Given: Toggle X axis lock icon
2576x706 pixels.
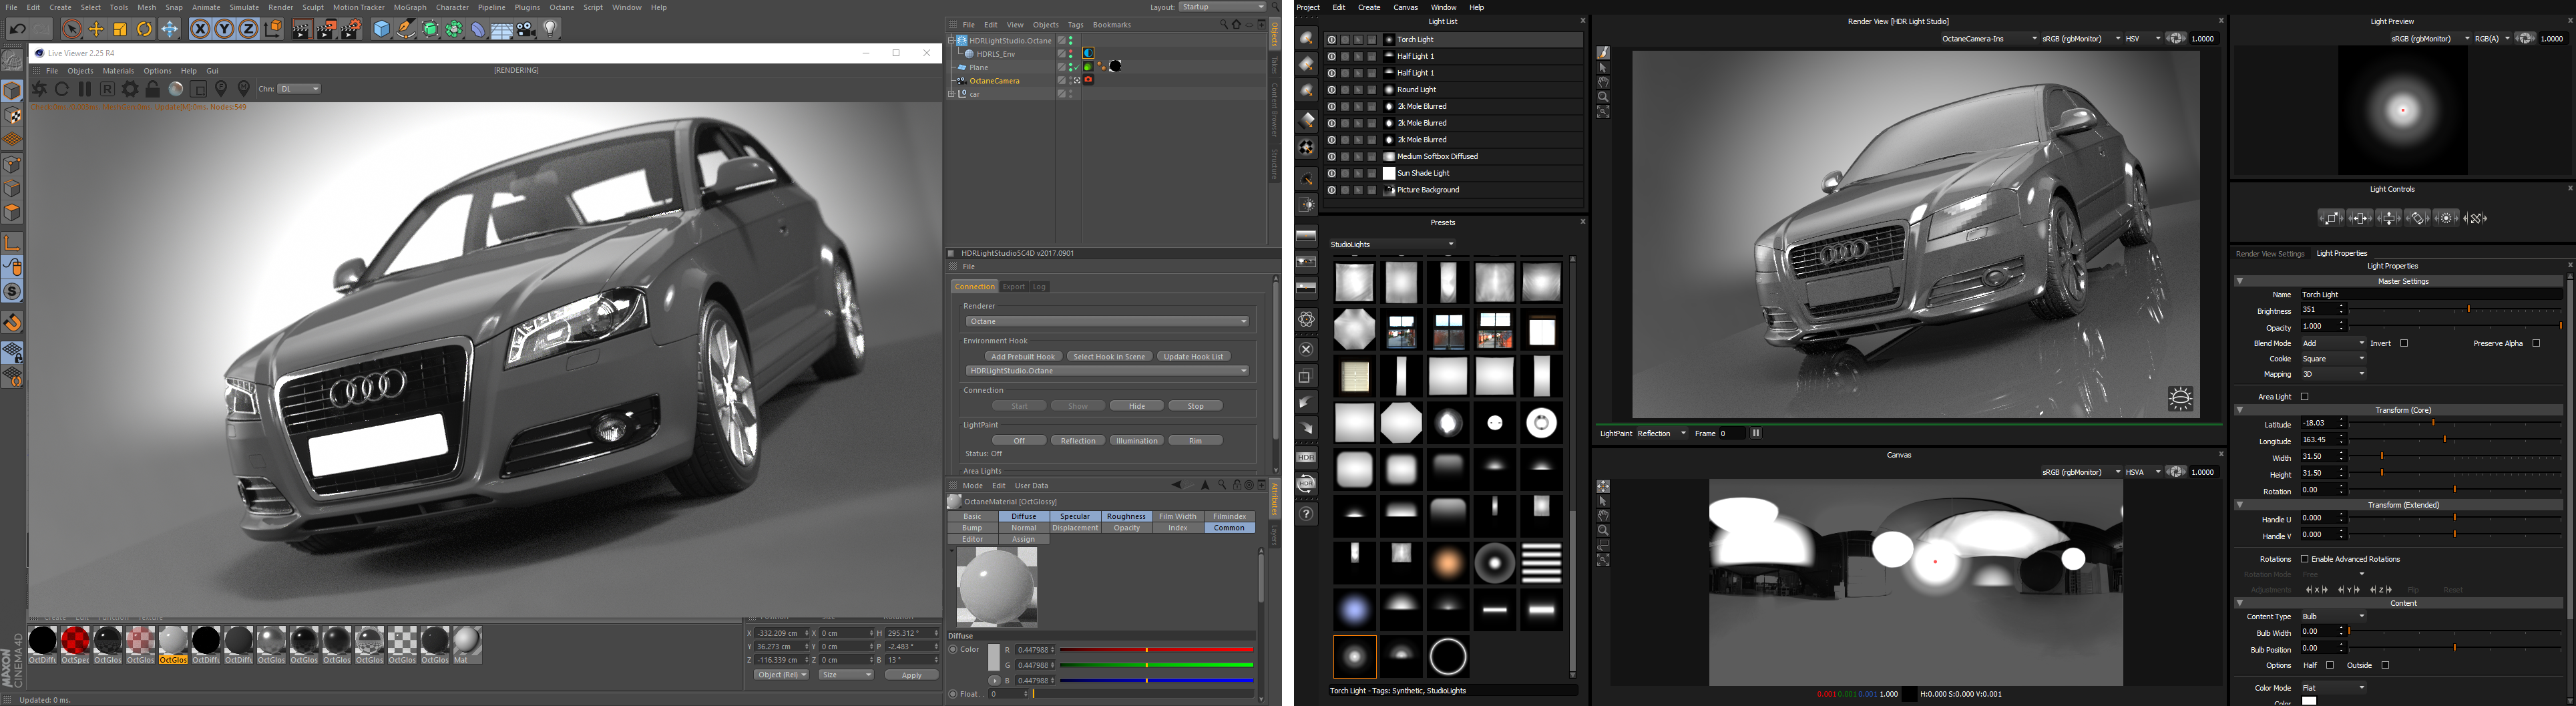Looking at the screenshot, I should pos(200,29).
